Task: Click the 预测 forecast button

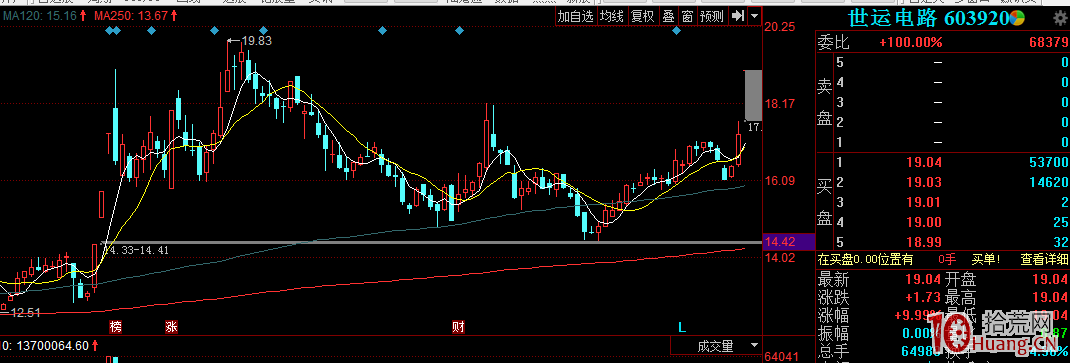Action: 712,16
